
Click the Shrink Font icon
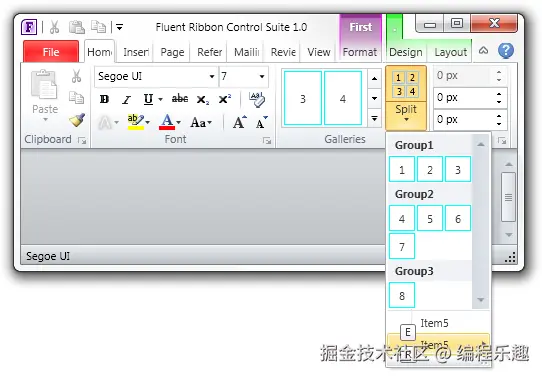point(262,122)
